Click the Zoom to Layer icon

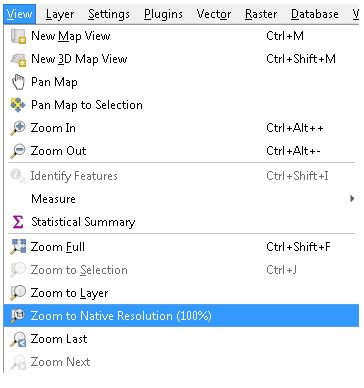pyautogui.click(x=18, y=293)
